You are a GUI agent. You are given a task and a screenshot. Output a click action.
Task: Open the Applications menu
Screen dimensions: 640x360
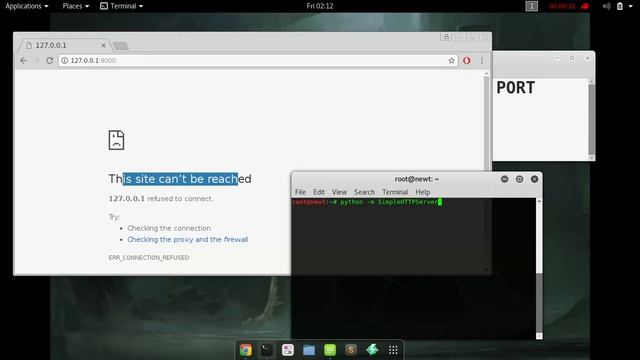(x=27, y=6)
